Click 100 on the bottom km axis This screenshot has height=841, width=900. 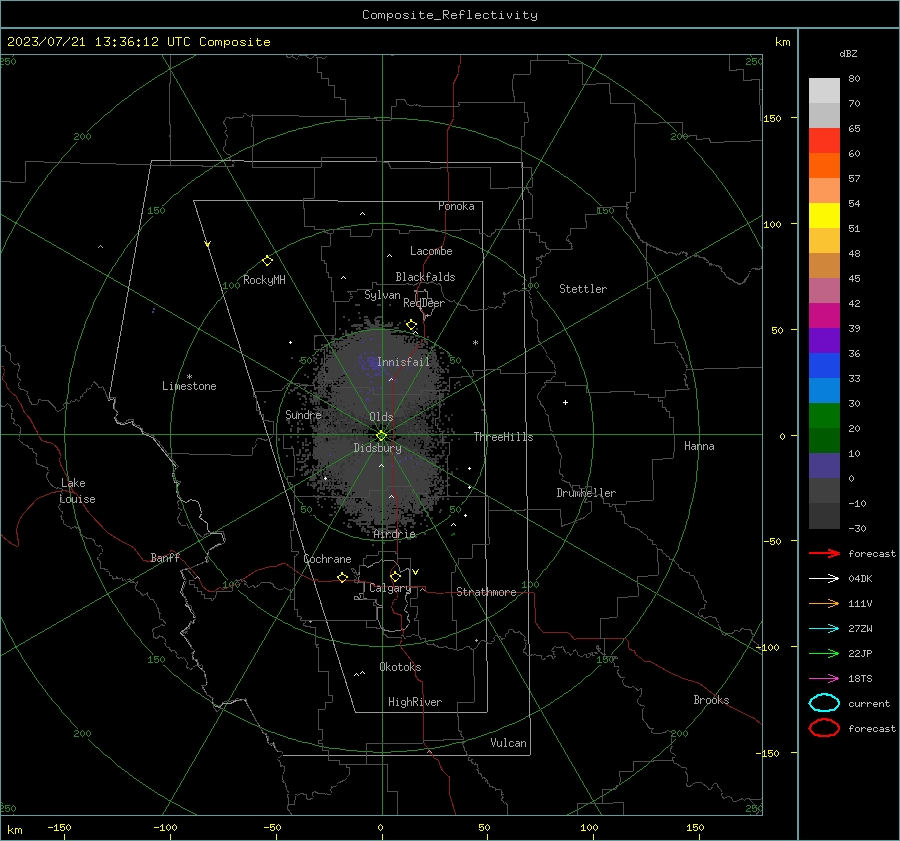[x=589, y=828]
